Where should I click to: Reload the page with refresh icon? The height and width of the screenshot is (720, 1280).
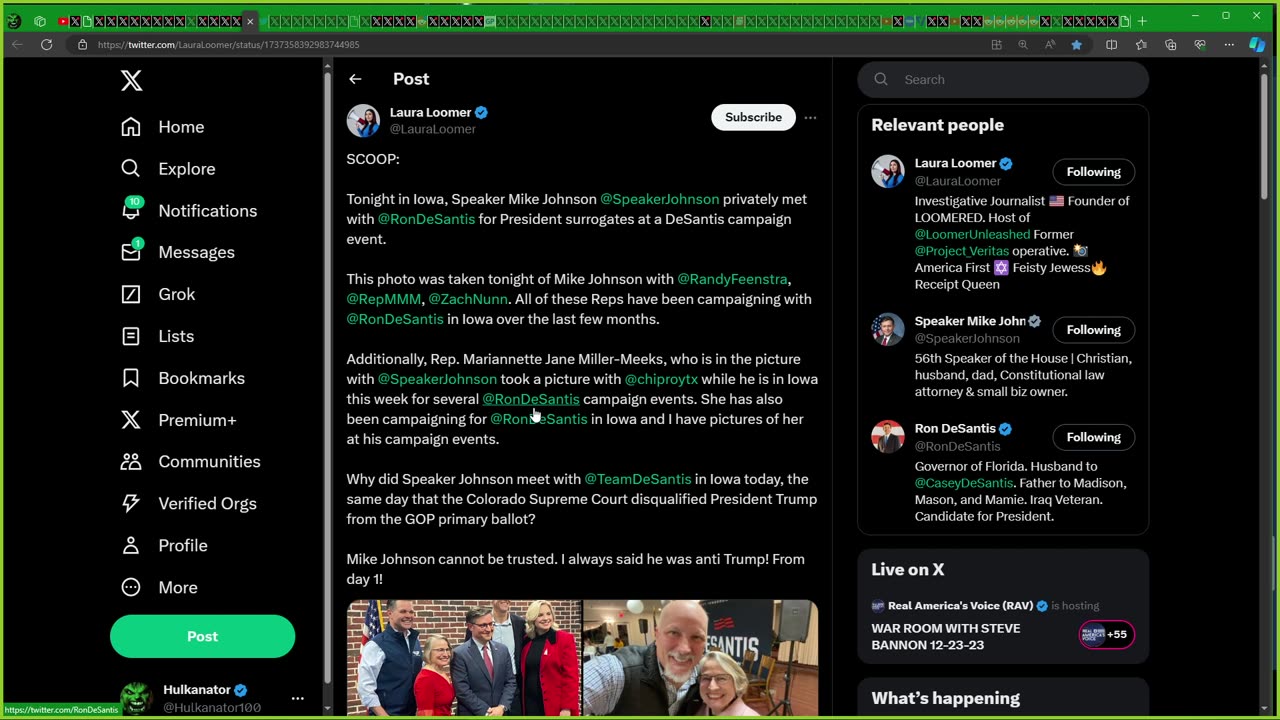coord(46,45)
